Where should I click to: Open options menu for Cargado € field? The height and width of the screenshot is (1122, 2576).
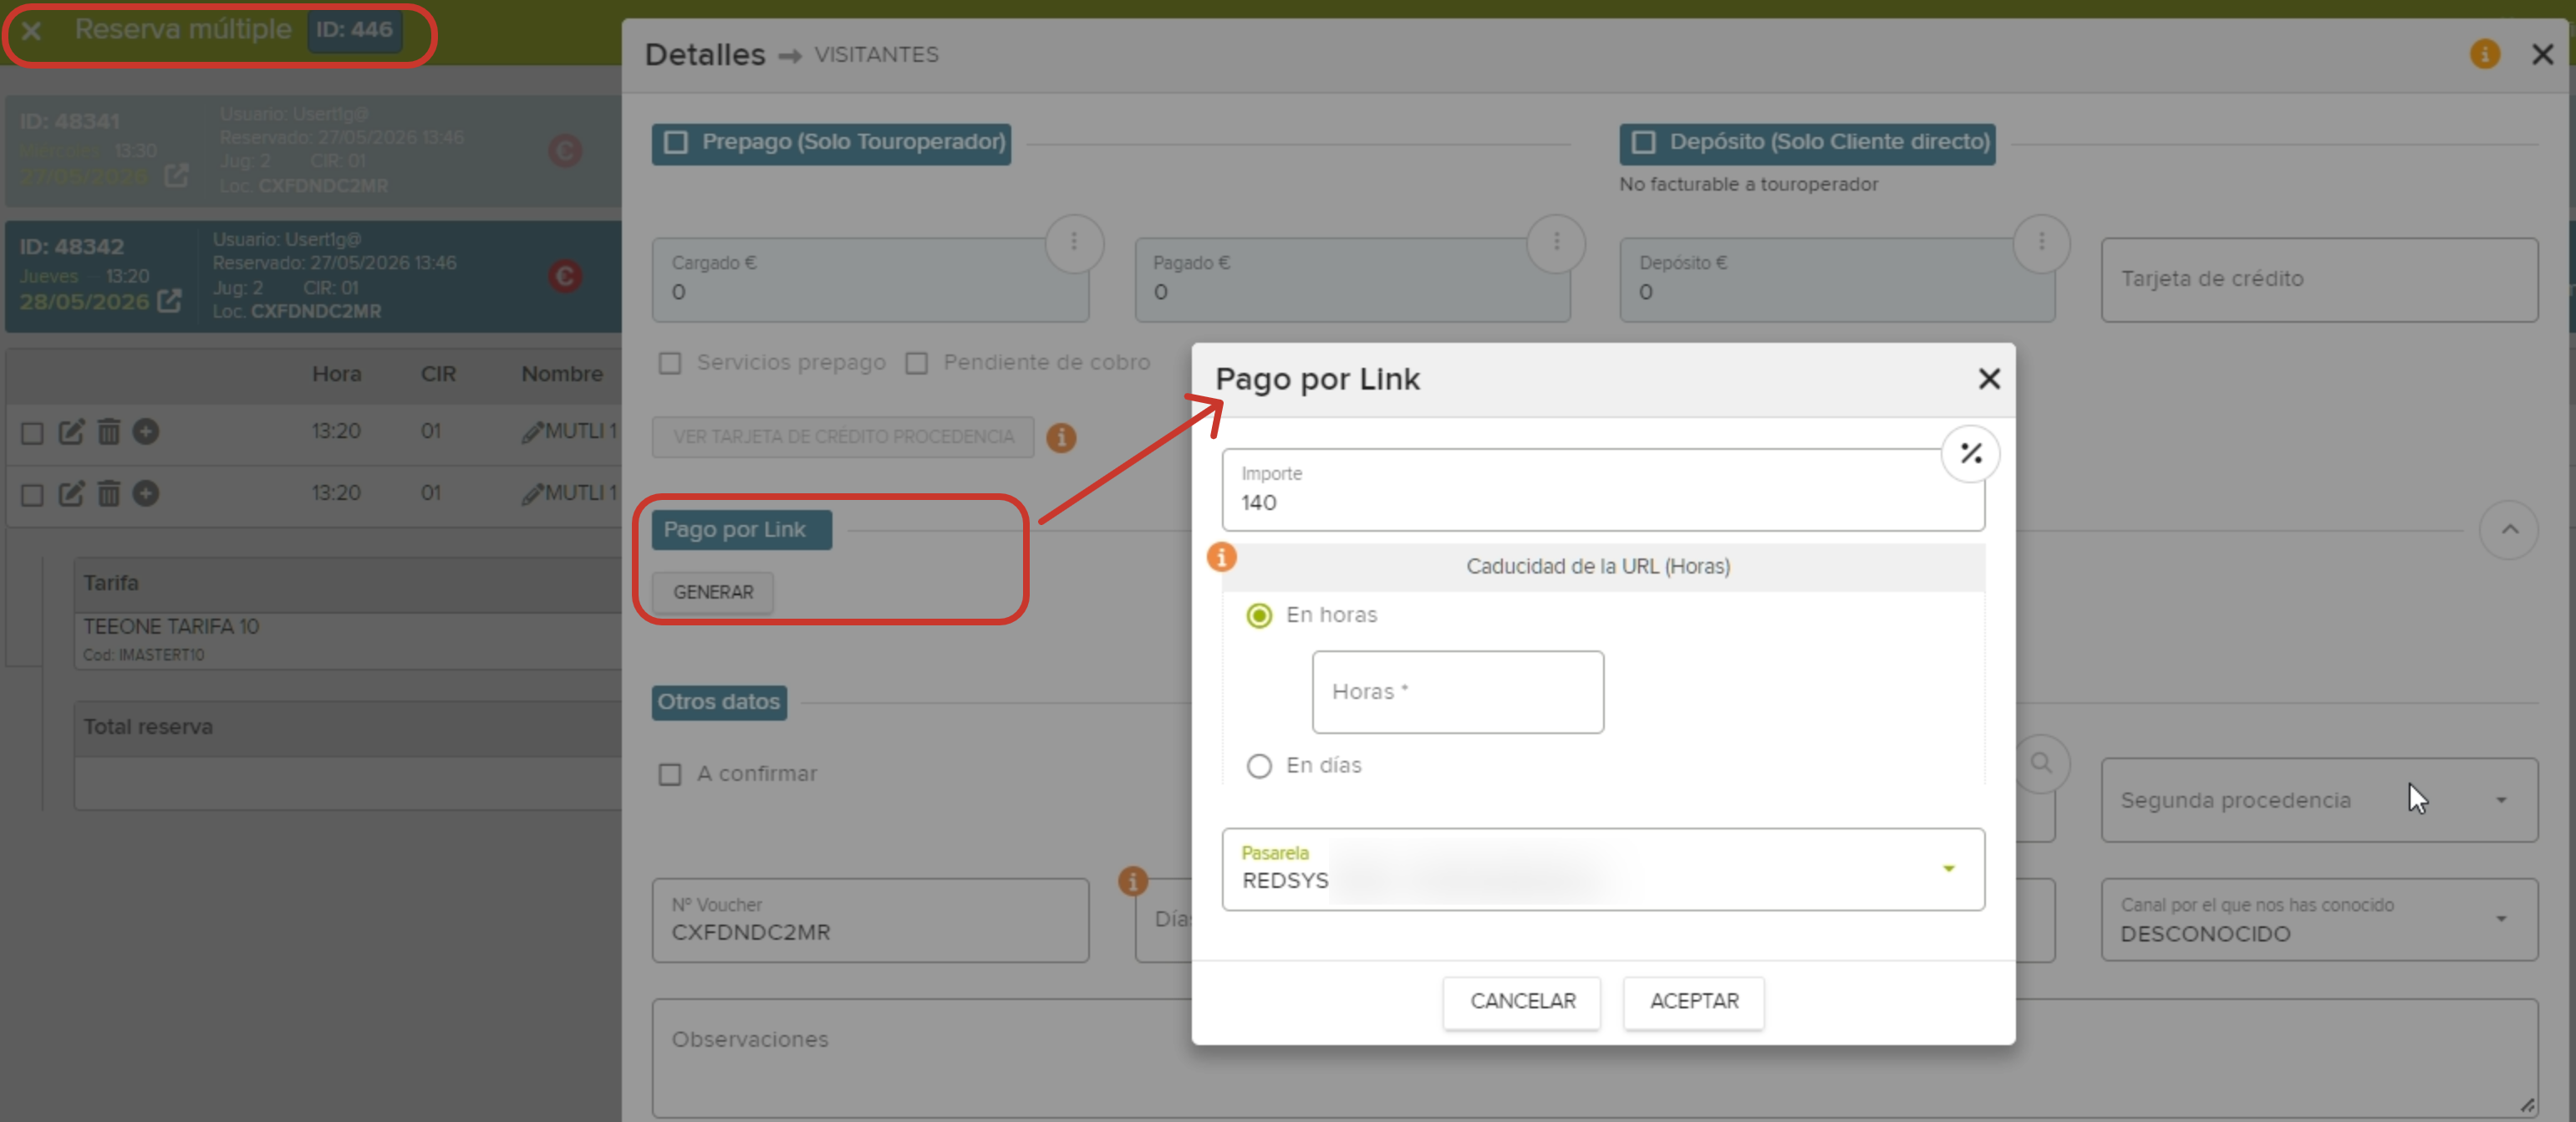[x=1074, y=242]
